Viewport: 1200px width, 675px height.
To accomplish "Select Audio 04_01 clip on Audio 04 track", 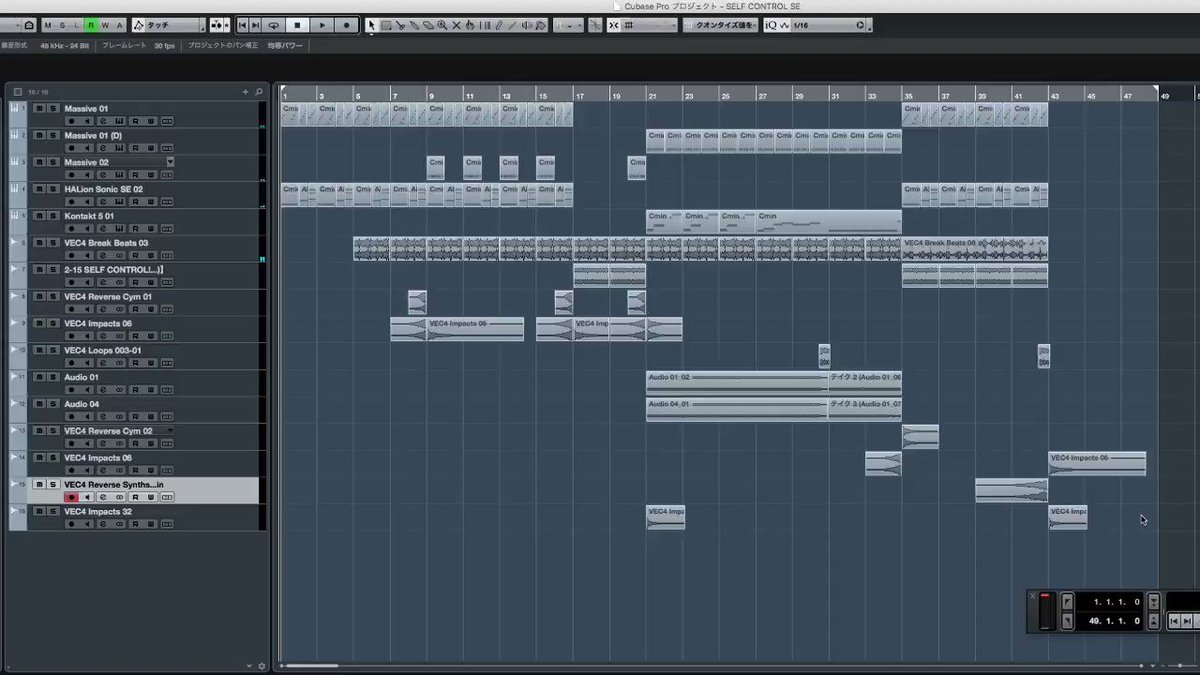I will tap(737, 409).
